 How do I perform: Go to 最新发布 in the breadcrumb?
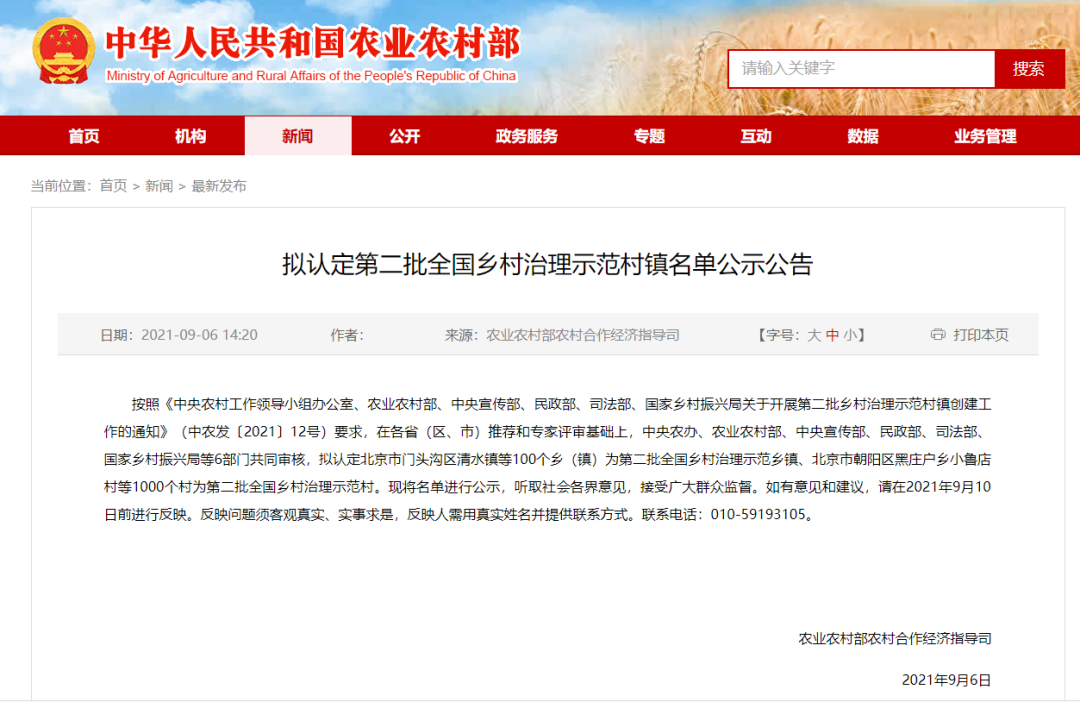(219, 186)
